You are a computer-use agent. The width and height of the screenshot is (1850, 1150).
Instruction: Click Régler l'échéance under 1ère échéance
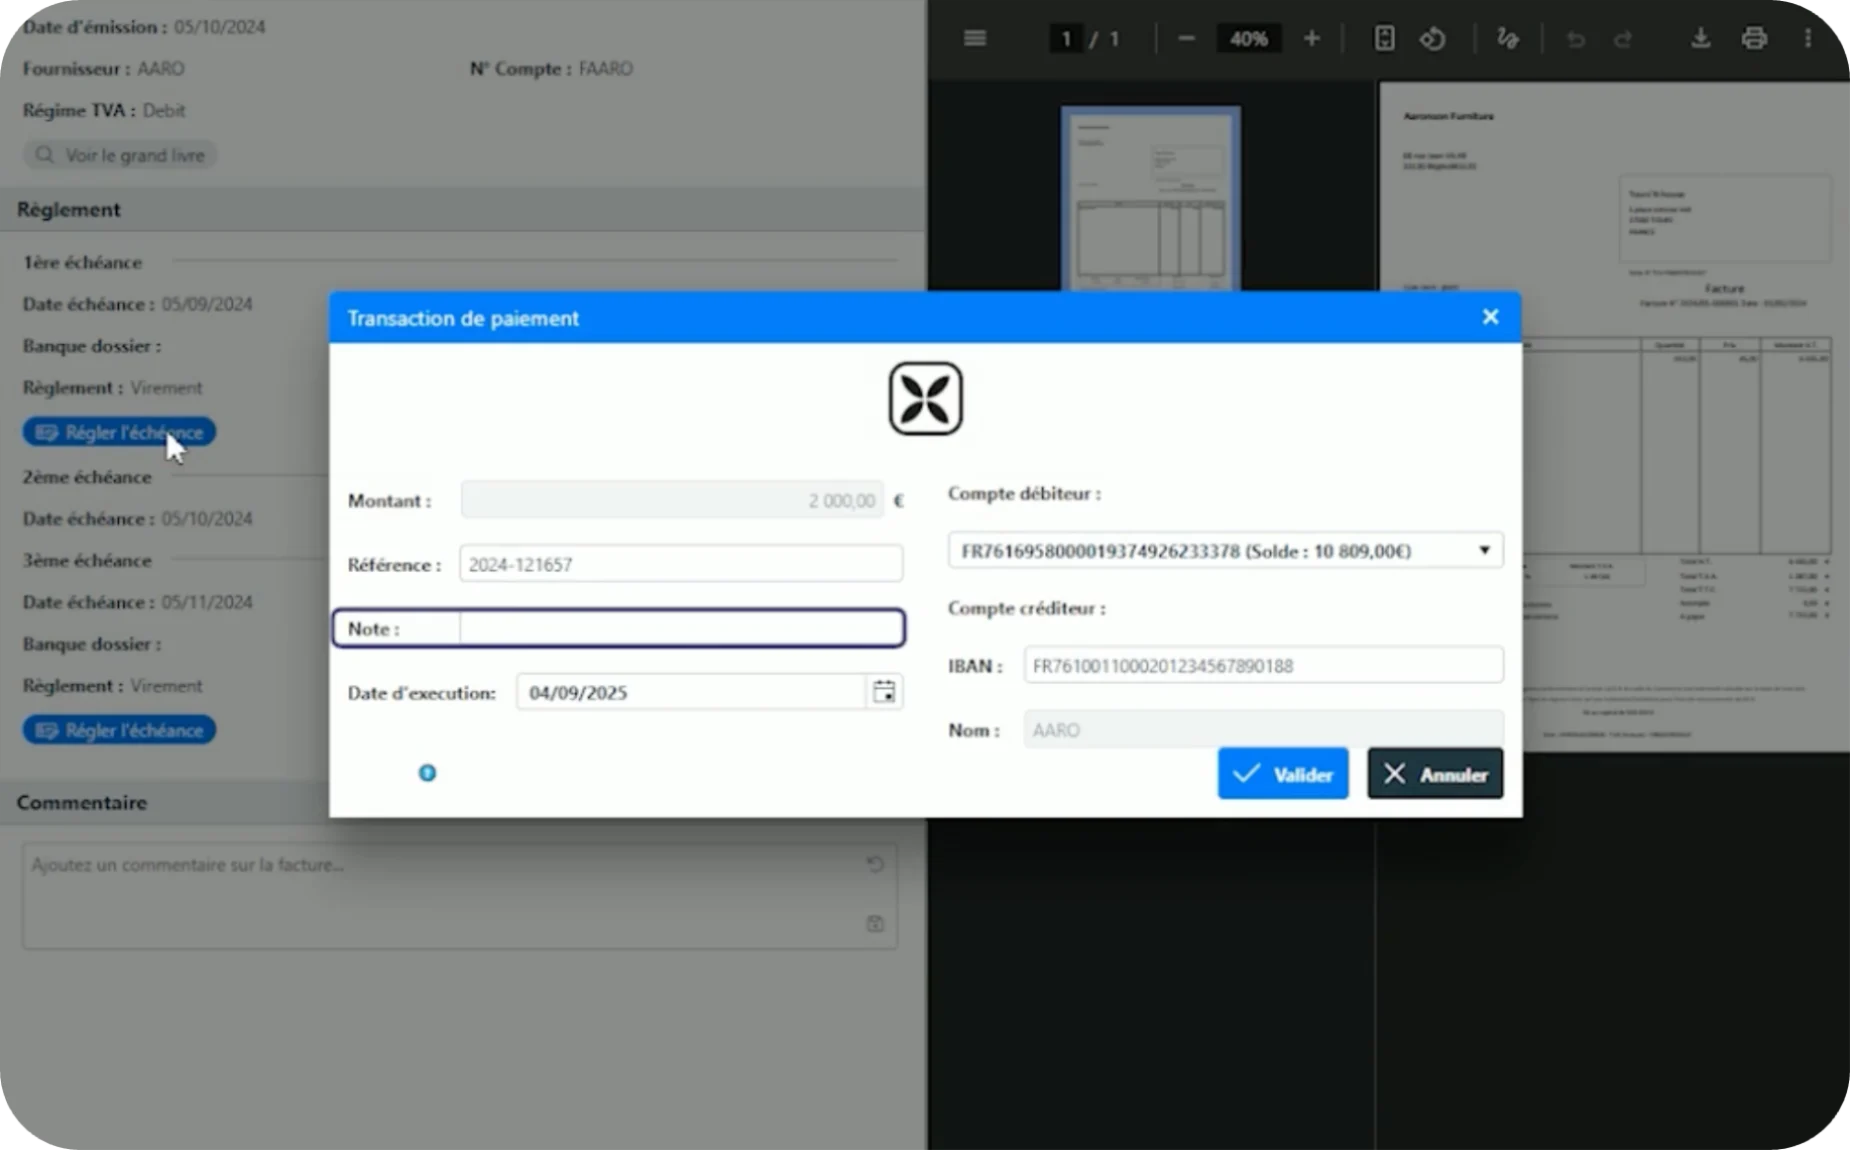tap(119, 432)
